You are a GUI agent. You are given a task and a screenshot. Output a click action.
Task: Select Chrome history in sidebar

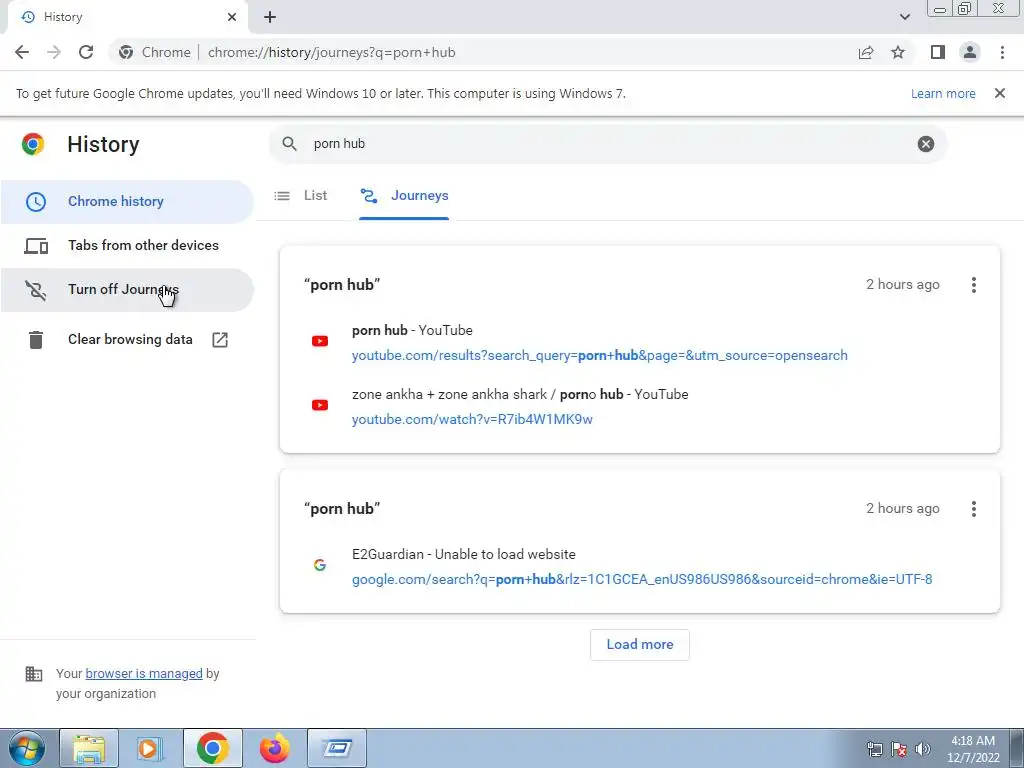(x=127, y=201)
